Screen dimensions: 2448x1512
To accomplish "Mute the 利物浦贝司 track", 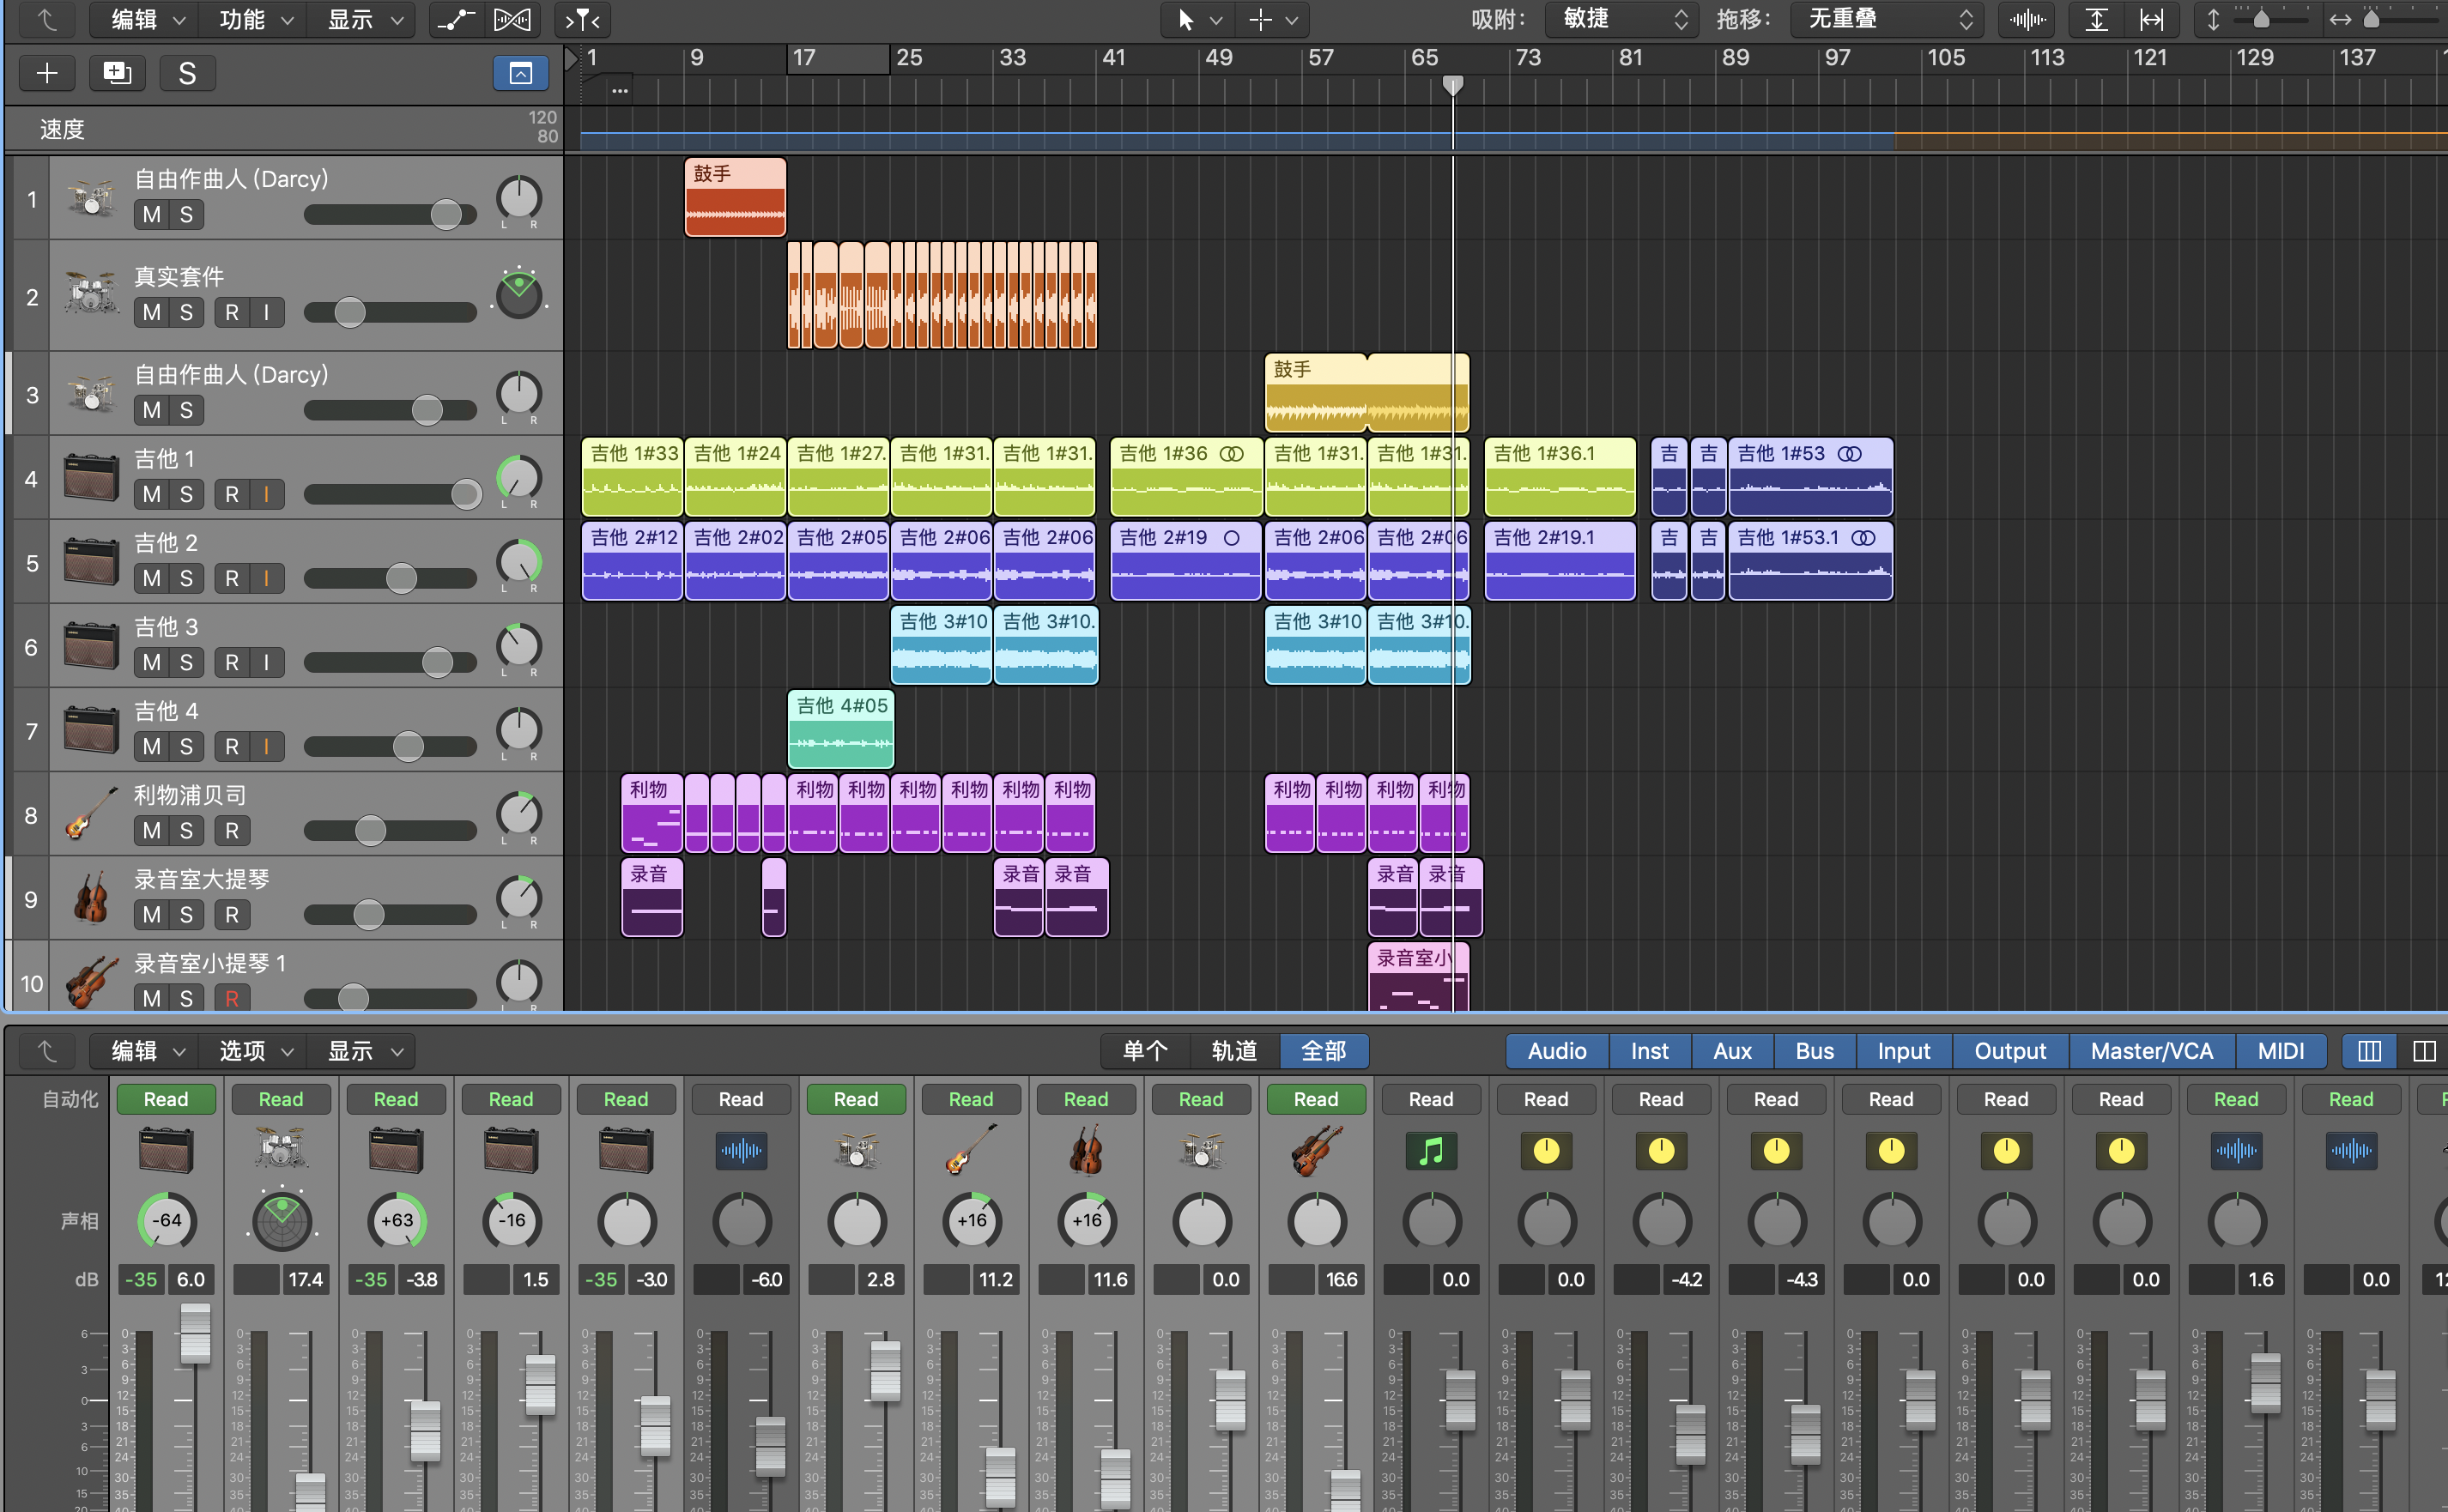I will (152, 830).
